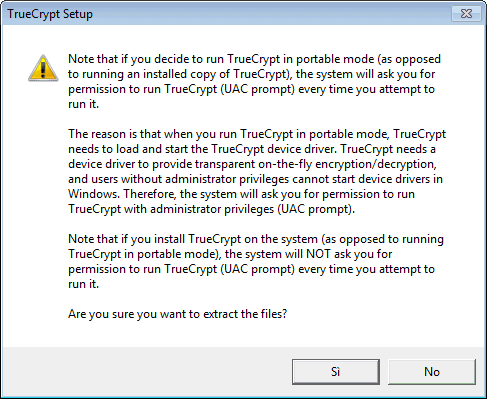Click the yellow warning triangle icon

tap(43, 68)
